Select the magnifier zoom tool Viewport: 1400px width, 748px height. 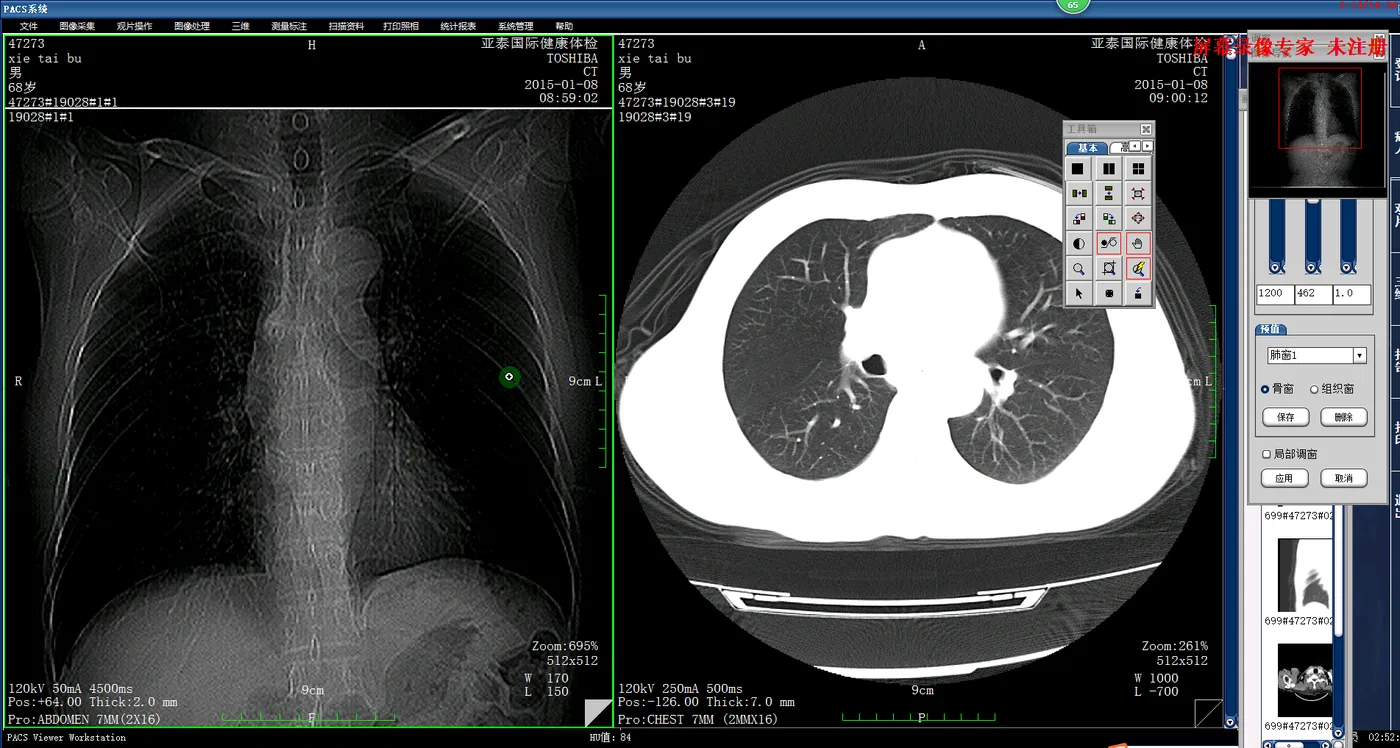1078,268
